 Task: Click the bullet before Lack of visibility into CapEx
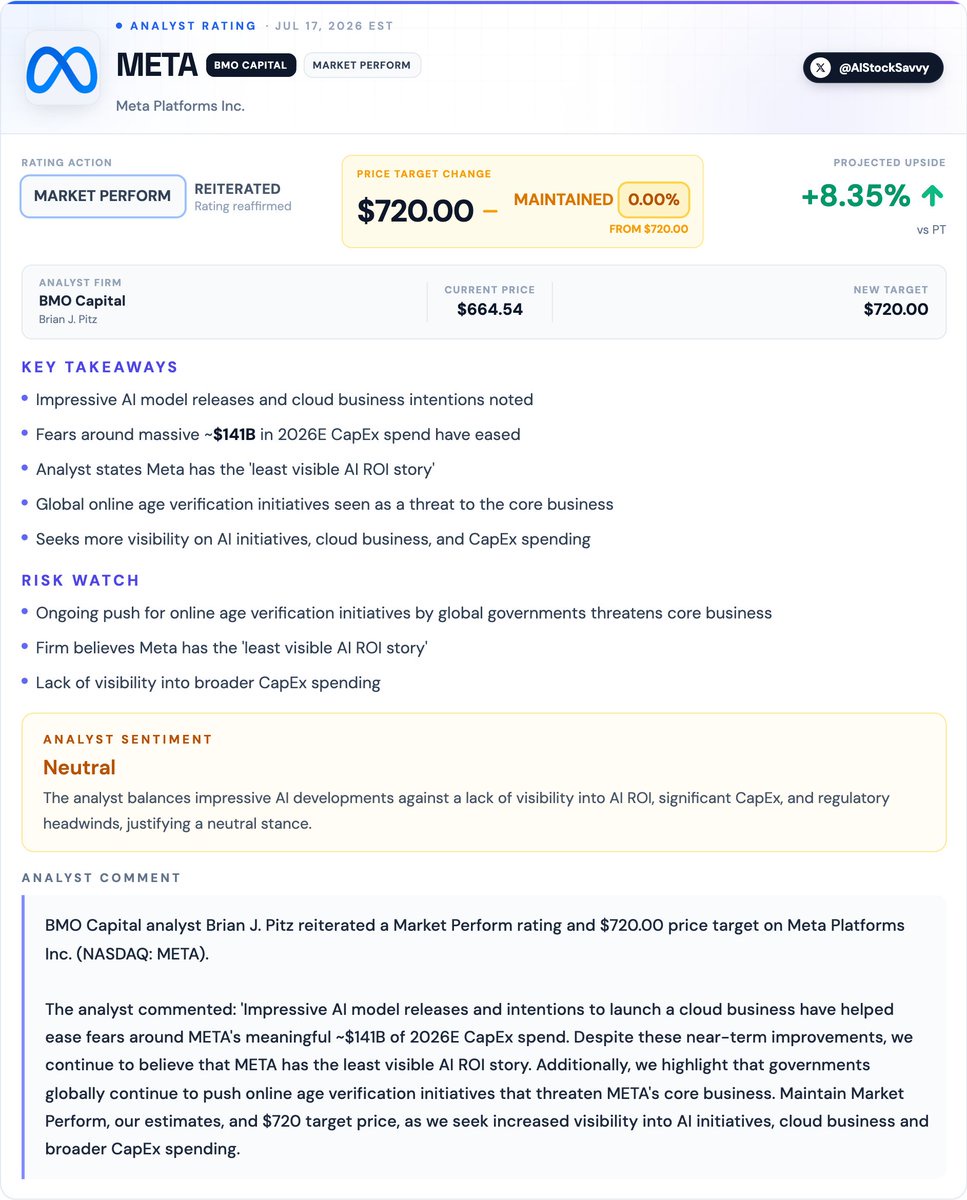tap(25, 683)
